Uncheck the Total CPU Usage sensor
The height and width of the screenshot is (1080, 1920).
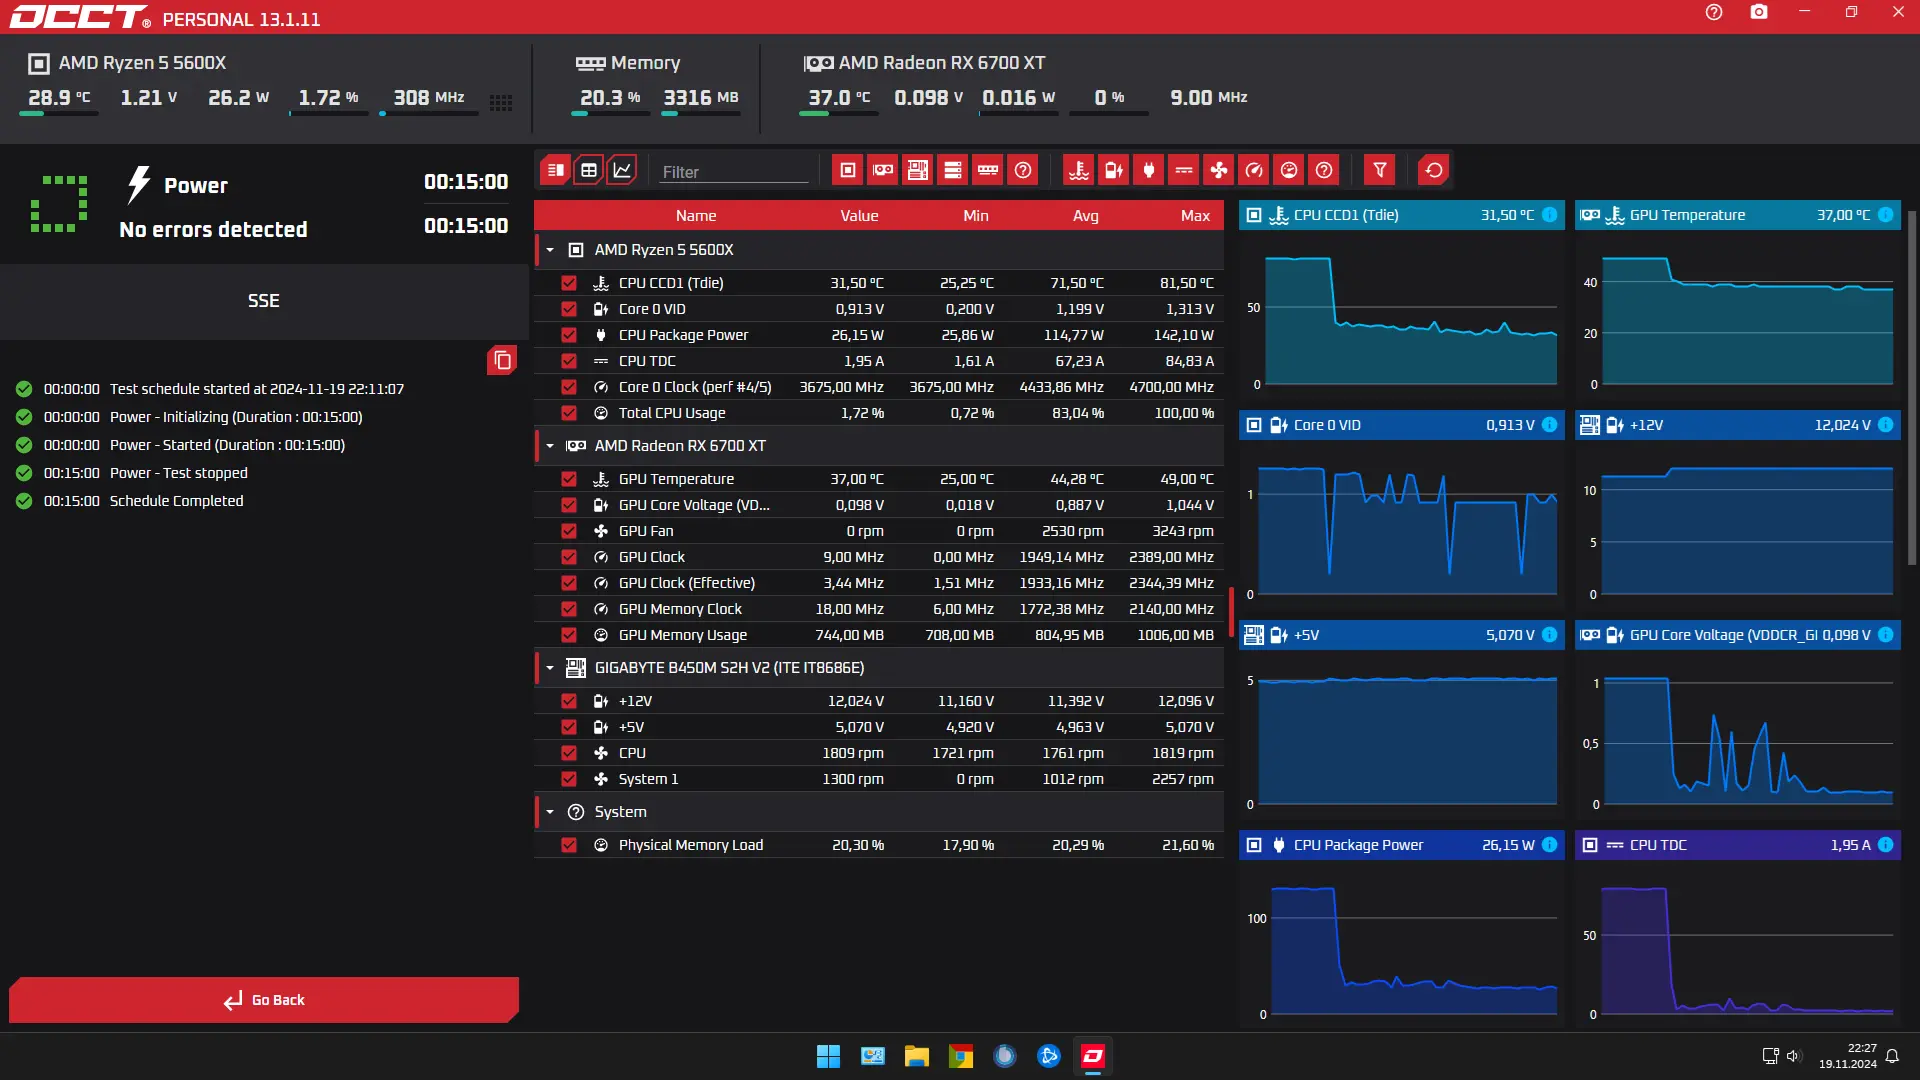pos(569,413)
